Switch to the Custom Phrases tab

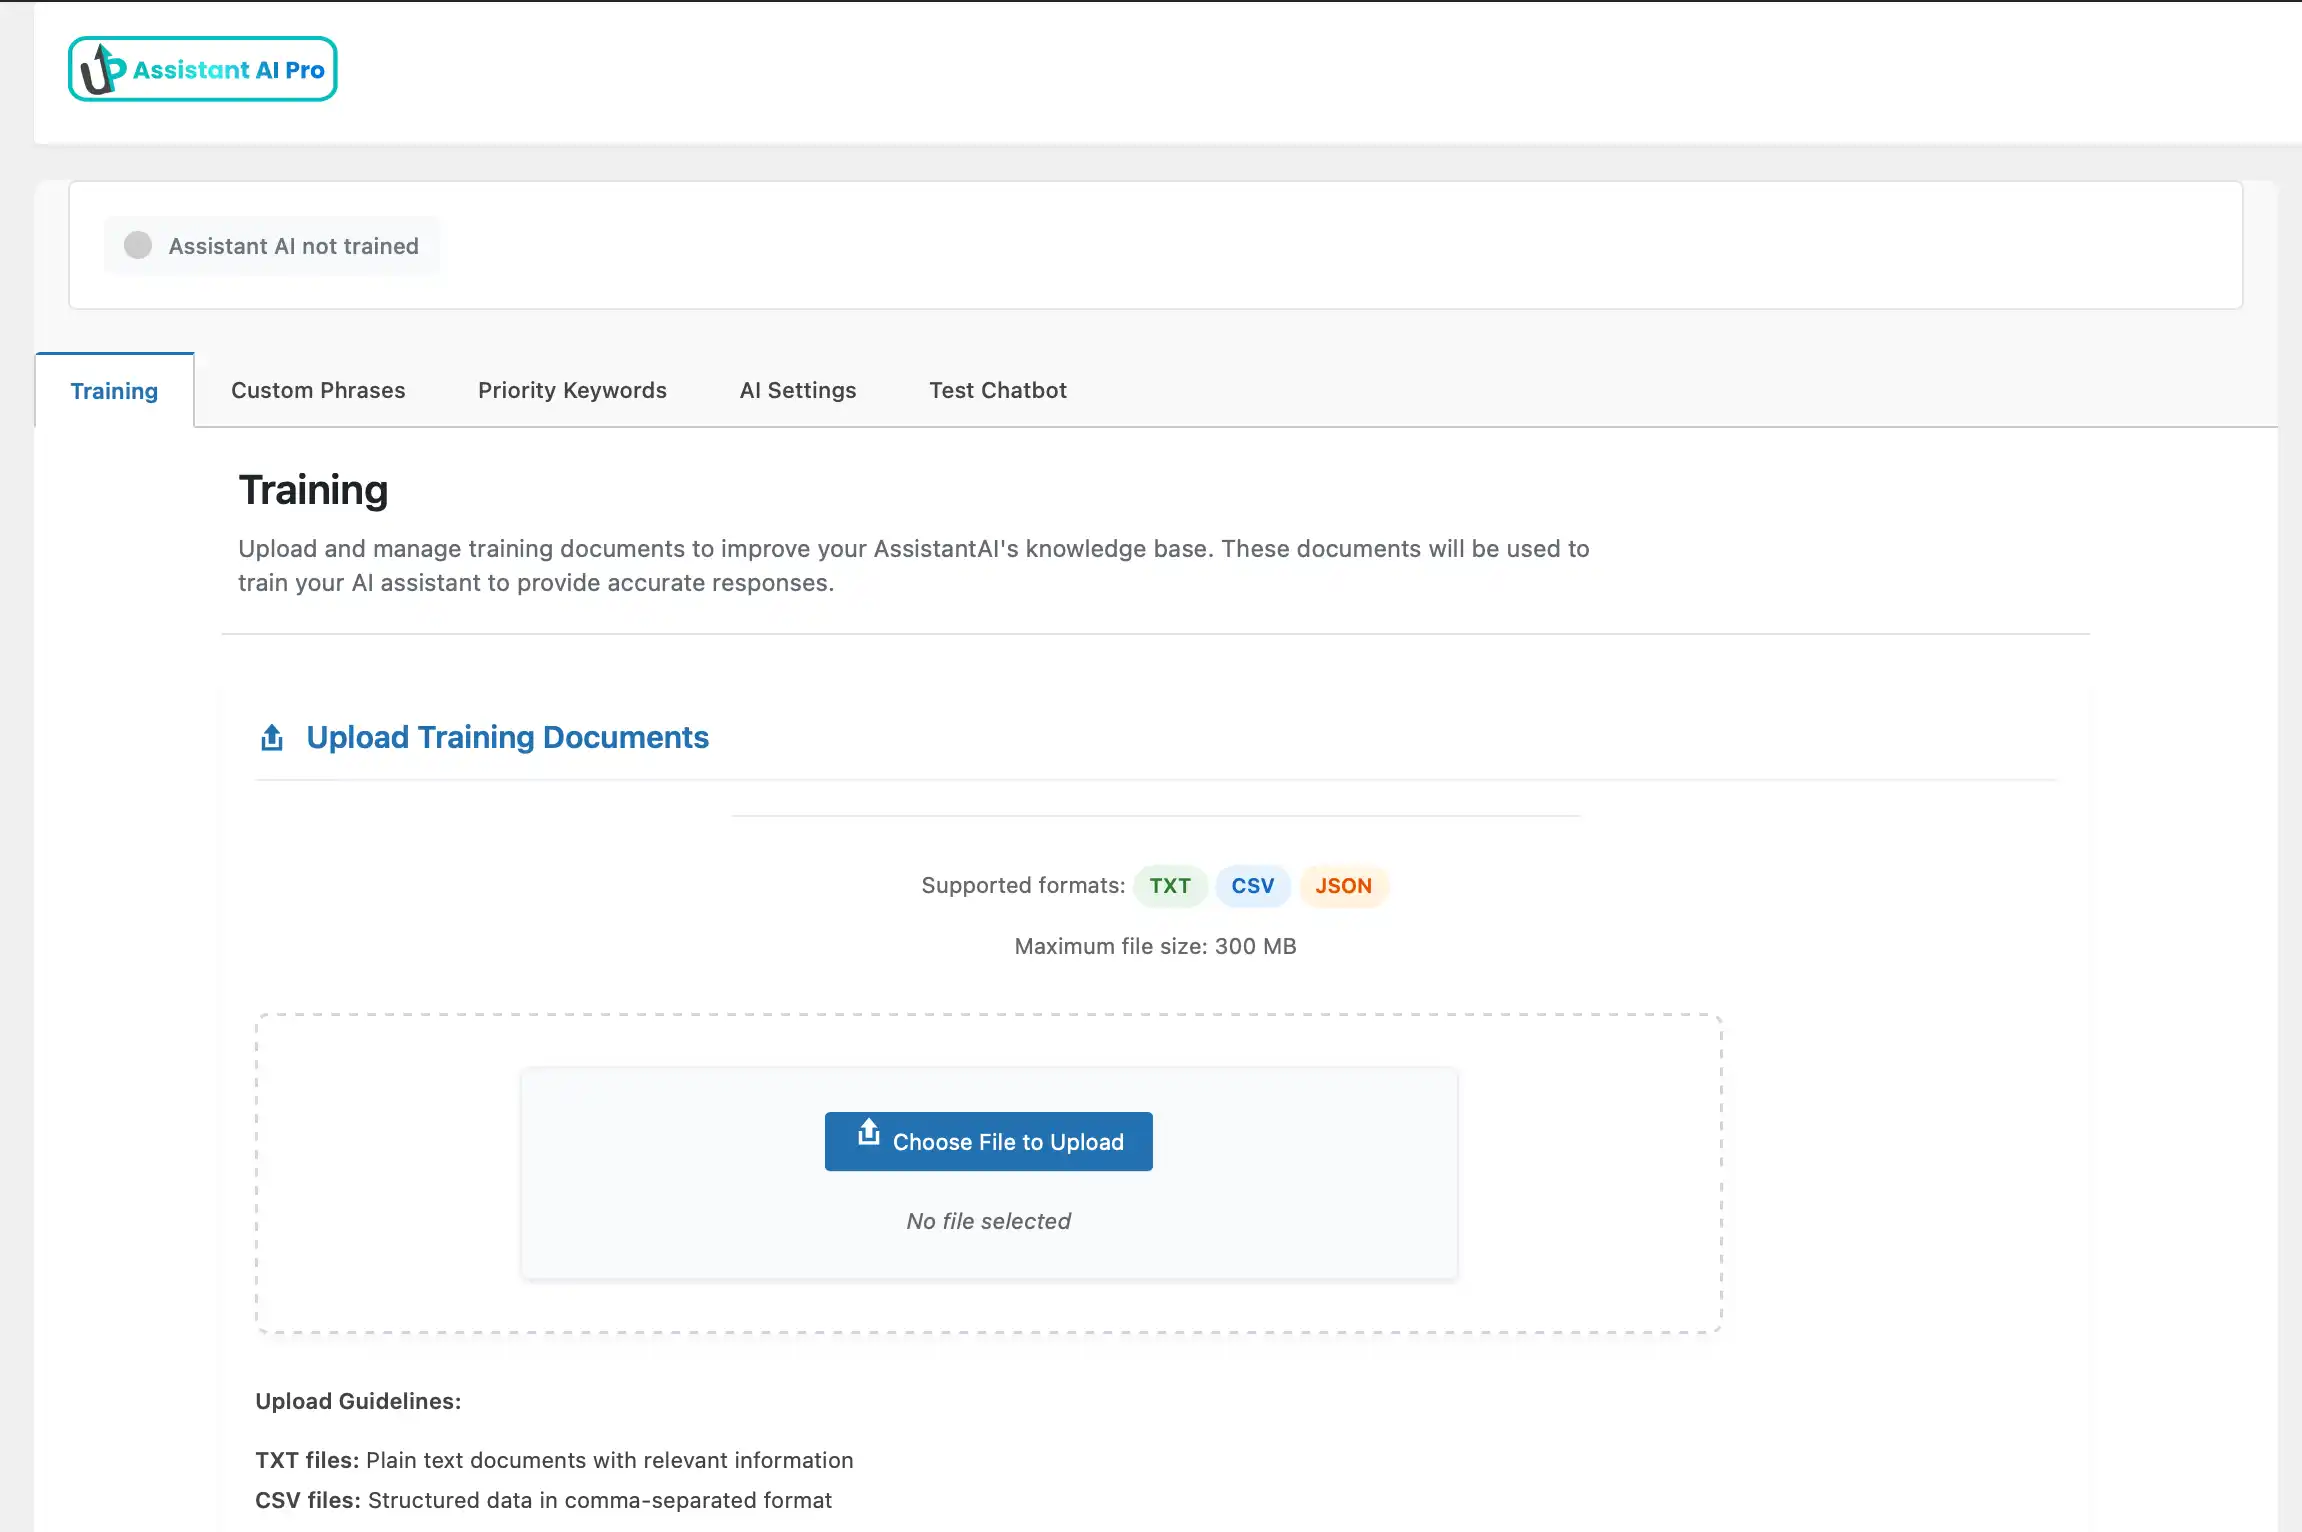[x=318, y=390]
